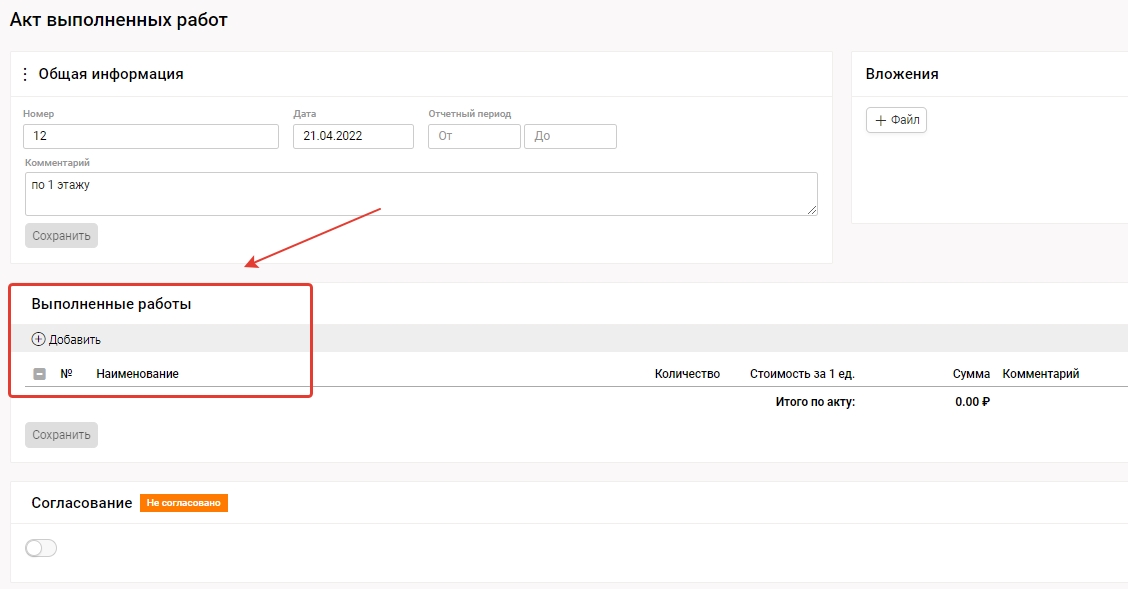Image resolution: width=1128 pixels, height=589 pixels.
Task: Click the Номер field containing 12
Action: 151,136
